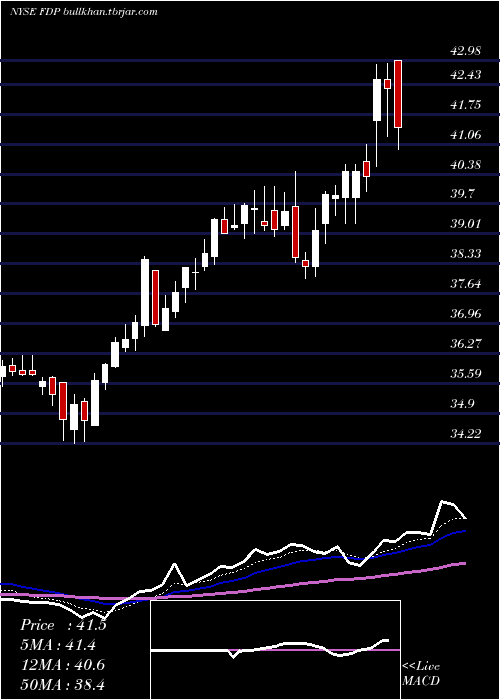Click the 34.22 price axis label
The image size is (500, 700).
click(466, 433)
